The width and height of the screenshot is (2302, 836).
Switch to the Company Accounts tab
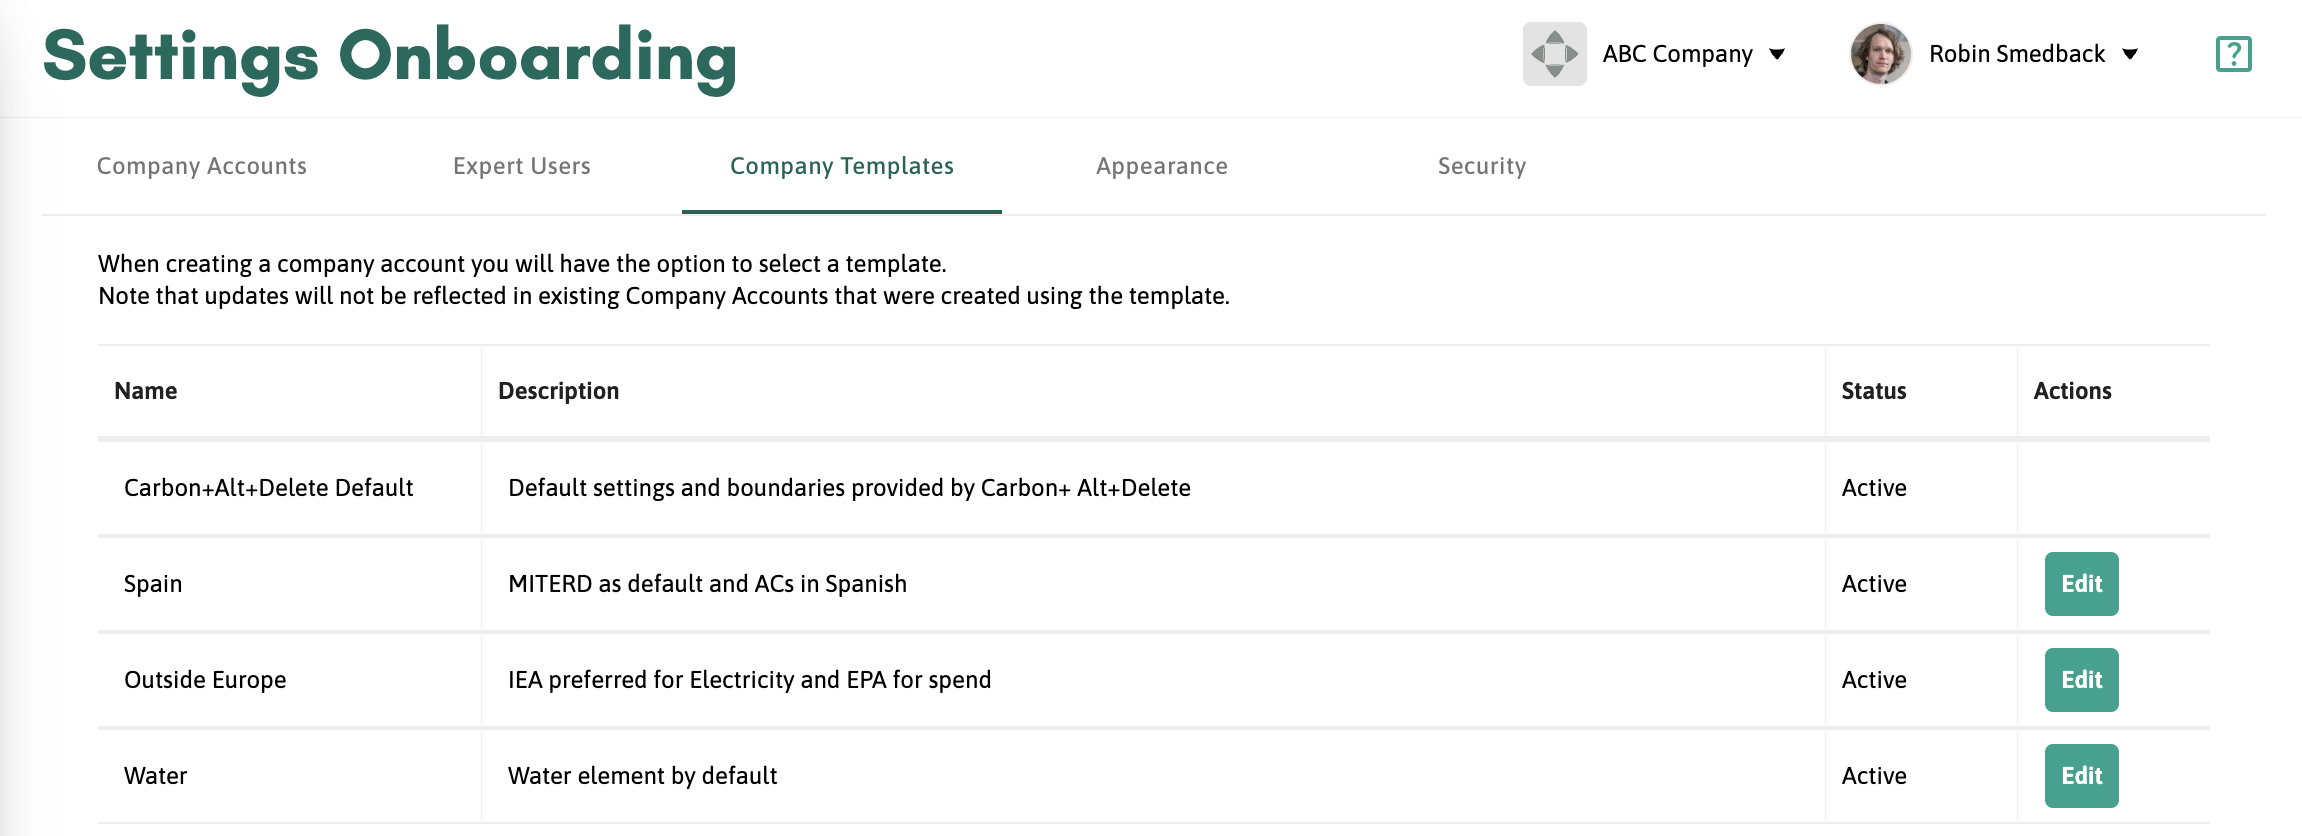pyautogui.click(x=202, y=166)
